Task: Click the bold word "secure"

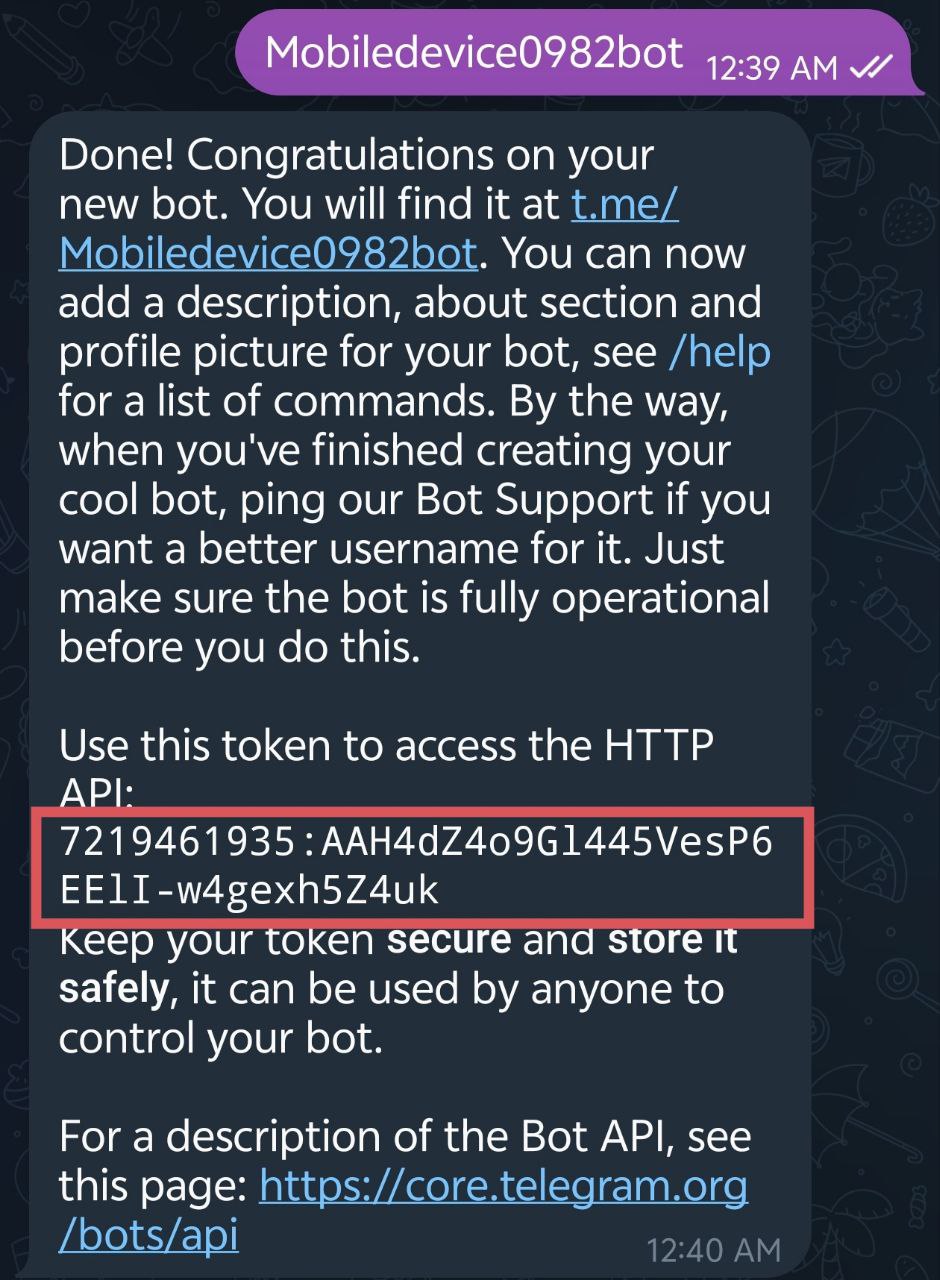Action: (x=449, y=941)
